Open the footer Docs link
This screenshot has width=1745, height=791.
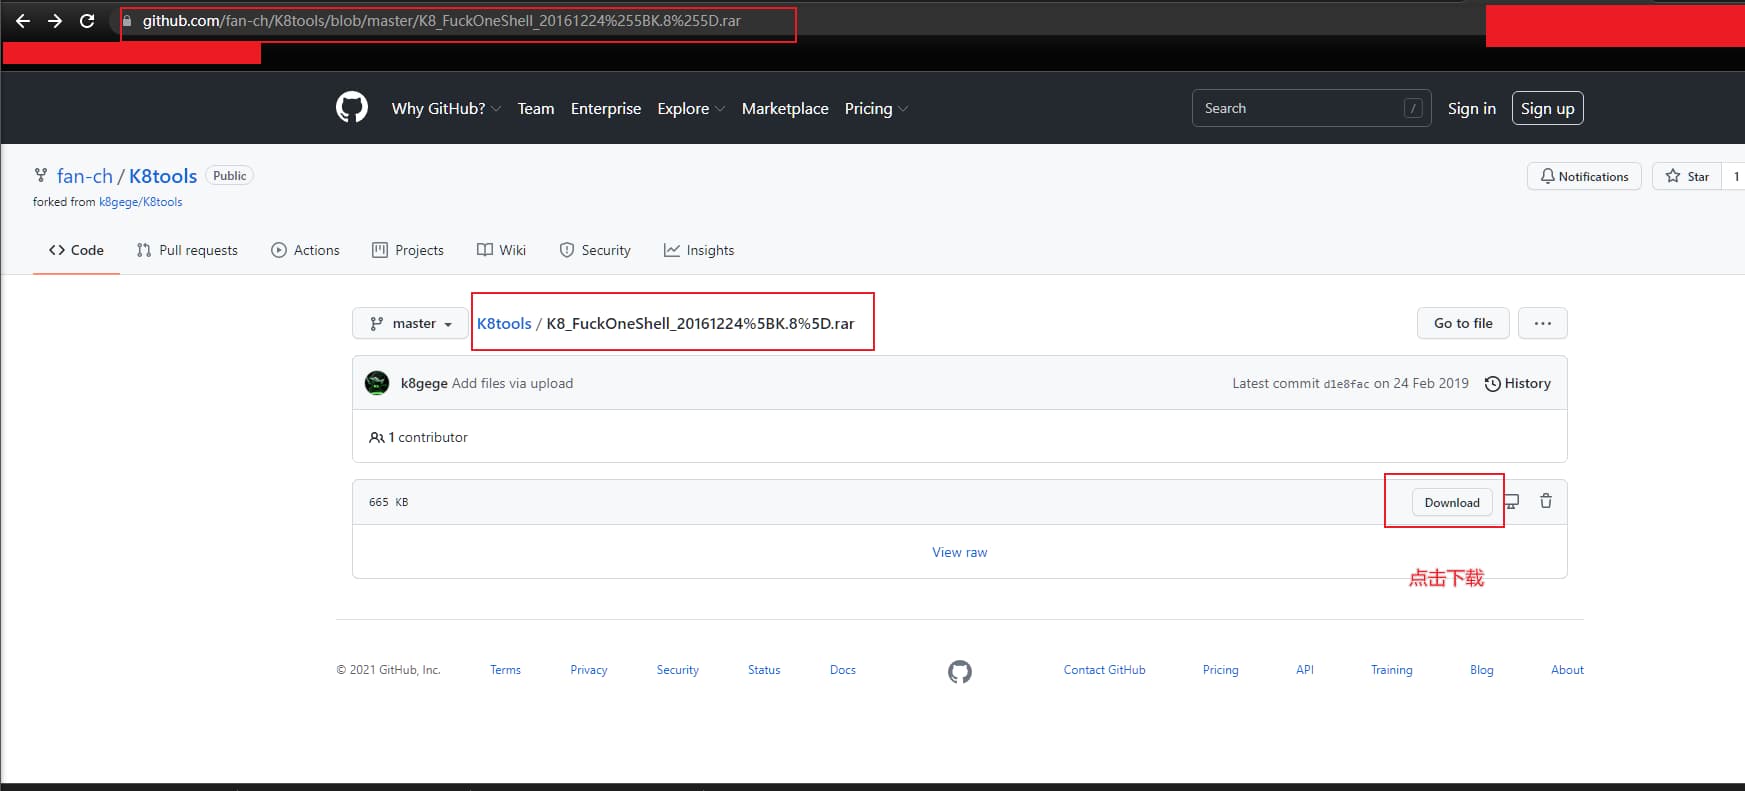pyautogui.click(x=843, y=670)
